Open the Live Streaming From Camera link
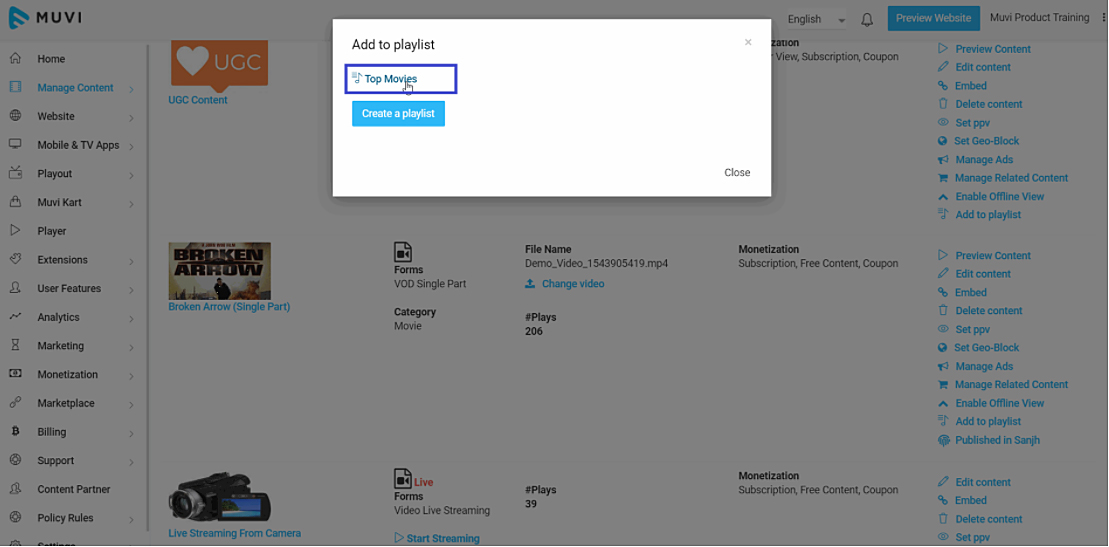This screenshot has width=1109, height=547. point(235,533)
